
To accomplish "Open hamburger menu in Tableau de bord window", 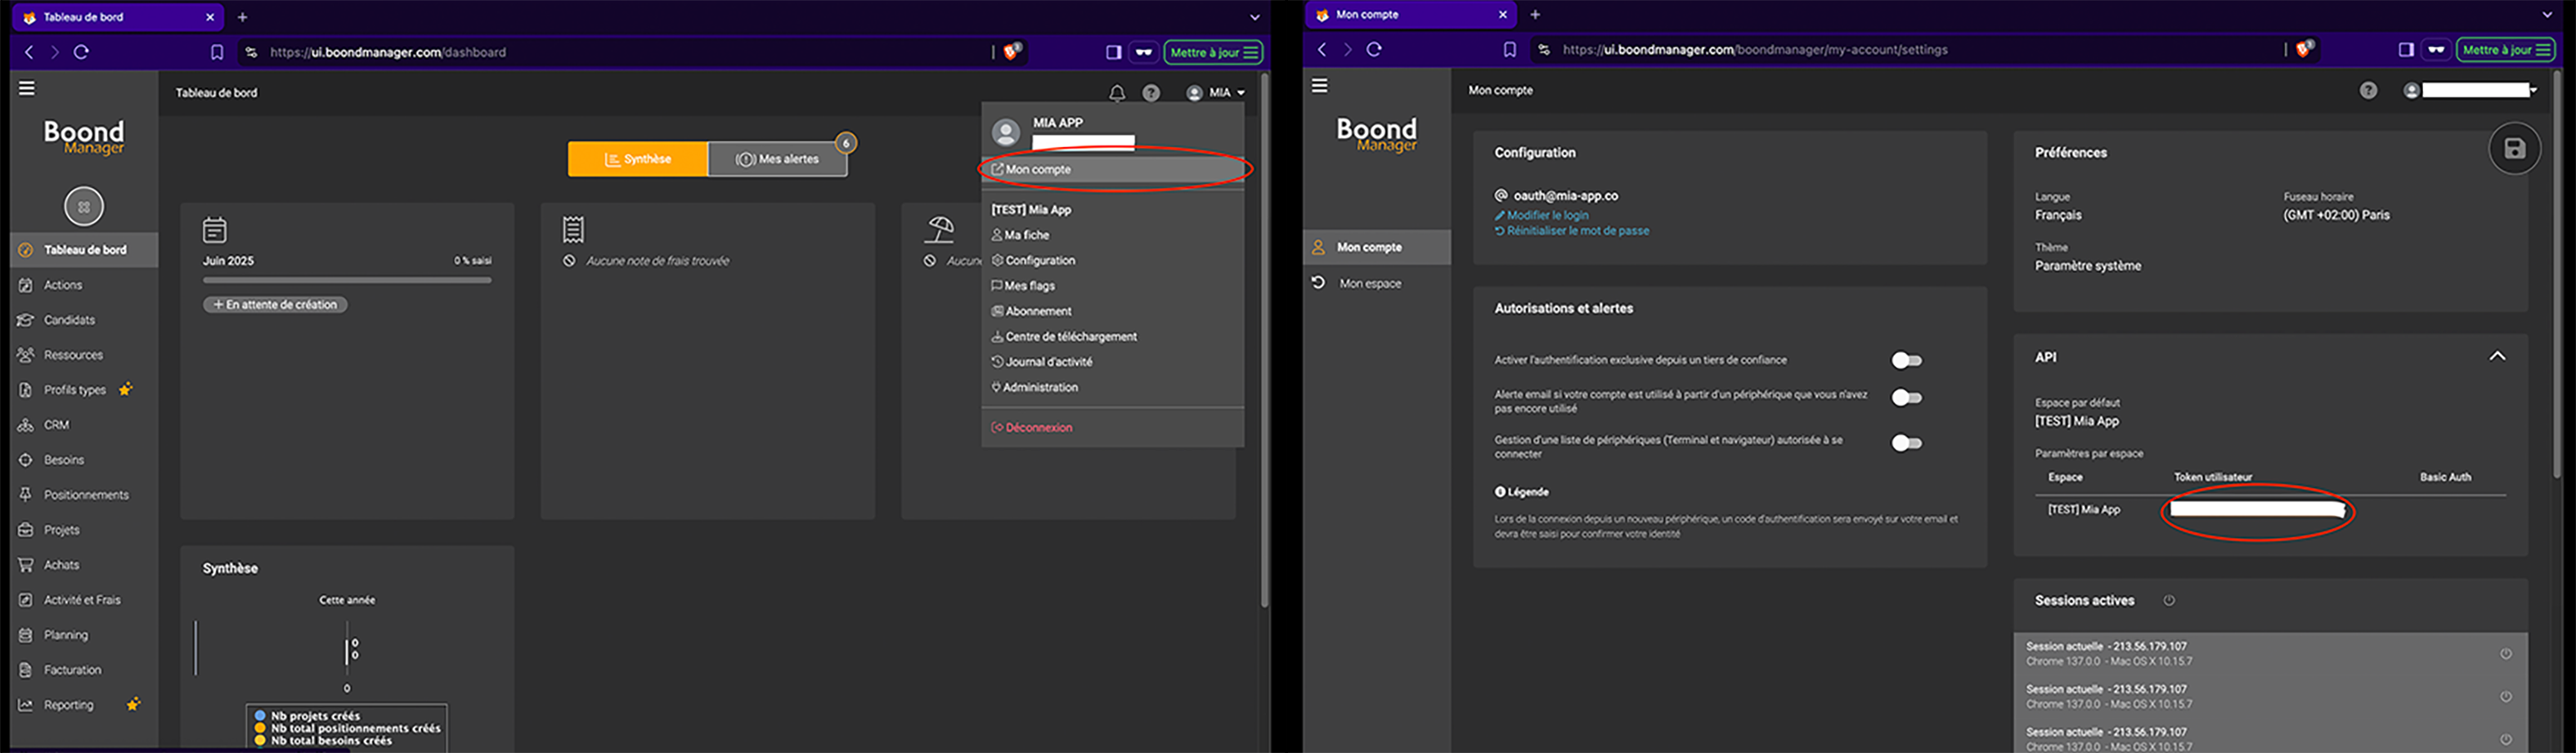I will coord(27,89).
